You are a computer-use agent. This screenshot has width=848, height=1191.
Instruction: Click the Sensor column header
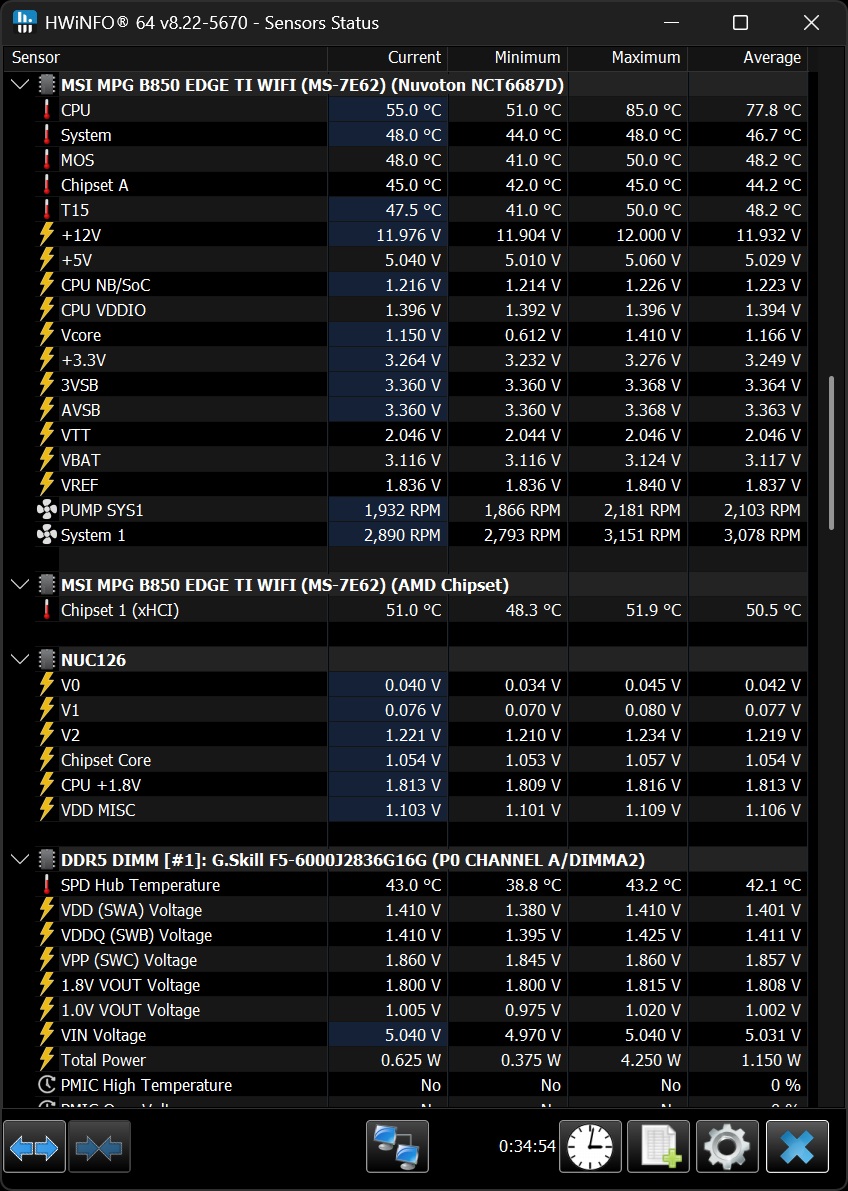click(x=36, y=58)
